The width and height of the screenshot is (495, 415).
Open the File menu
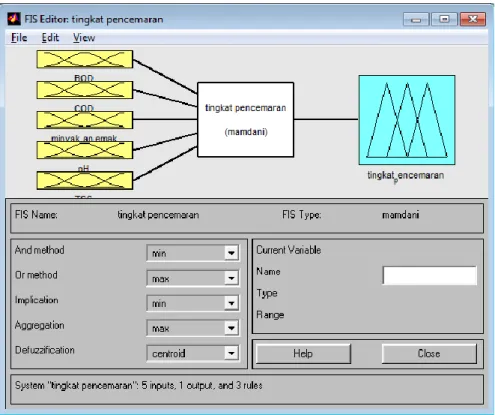pos(19,38)
